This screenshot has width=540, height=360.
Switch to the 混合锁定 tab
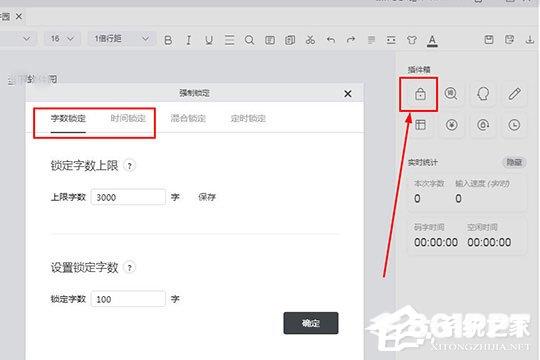188,119
